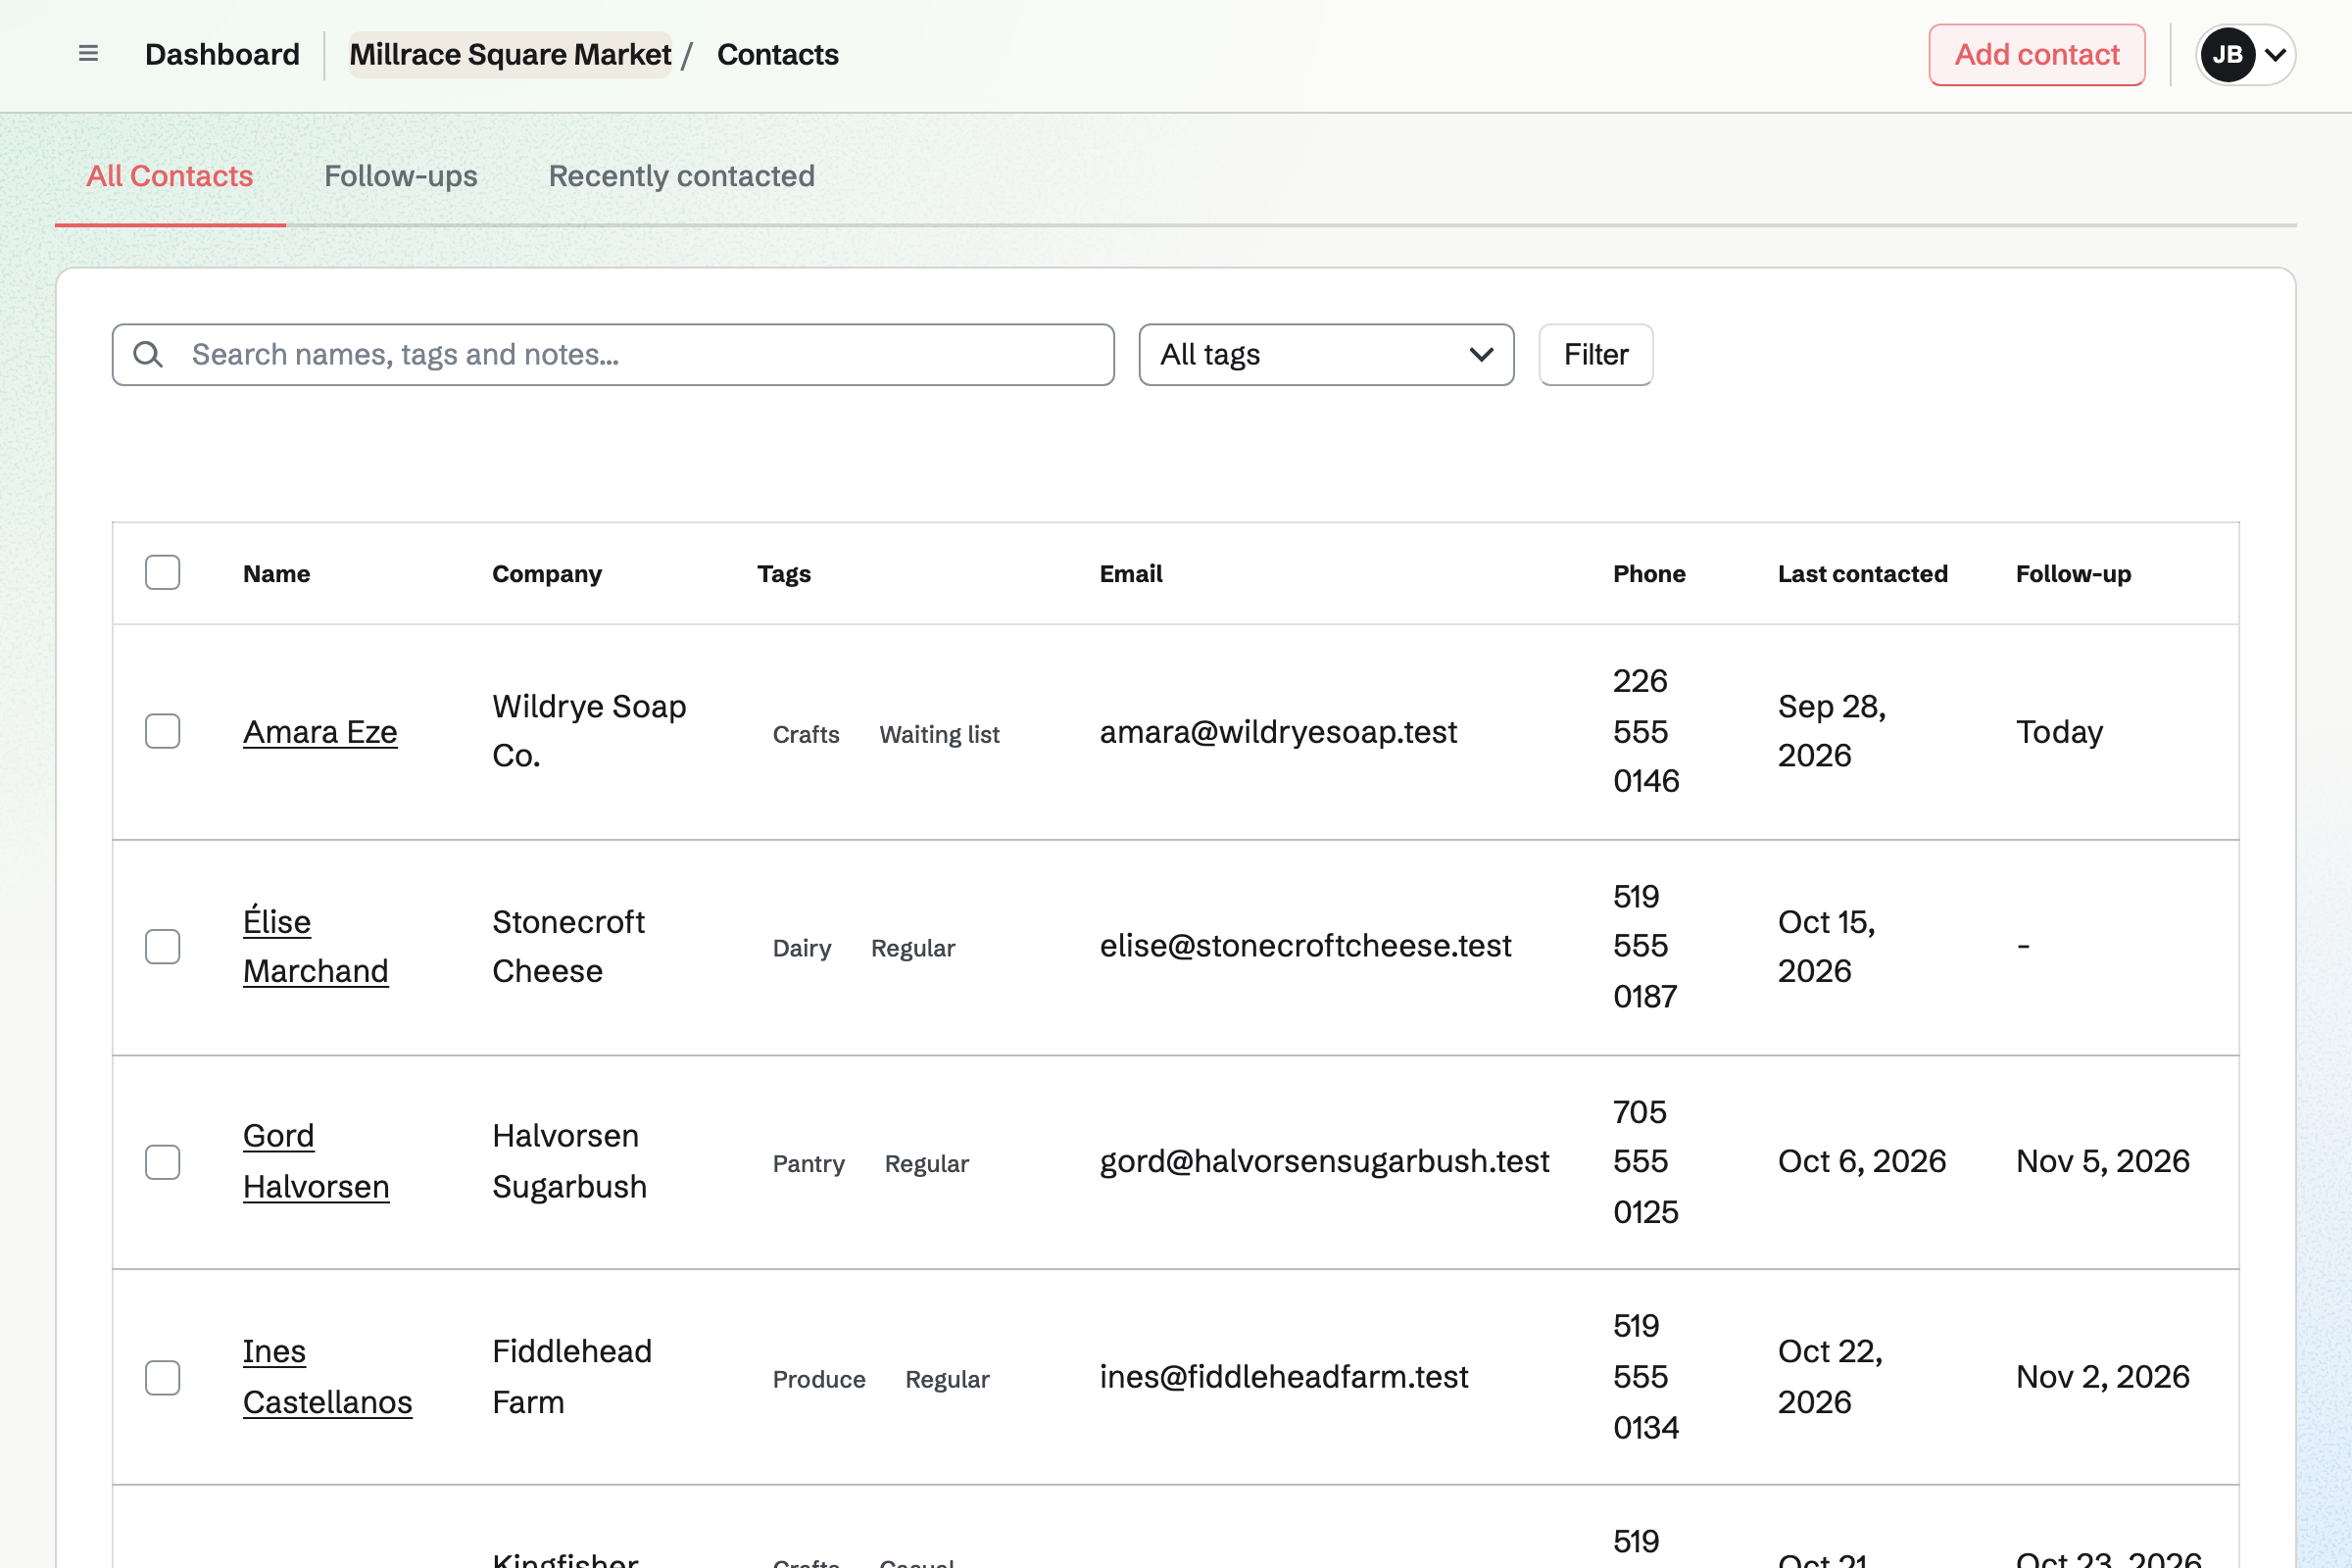Open Élise Marchand contact link

click(316, 946)
